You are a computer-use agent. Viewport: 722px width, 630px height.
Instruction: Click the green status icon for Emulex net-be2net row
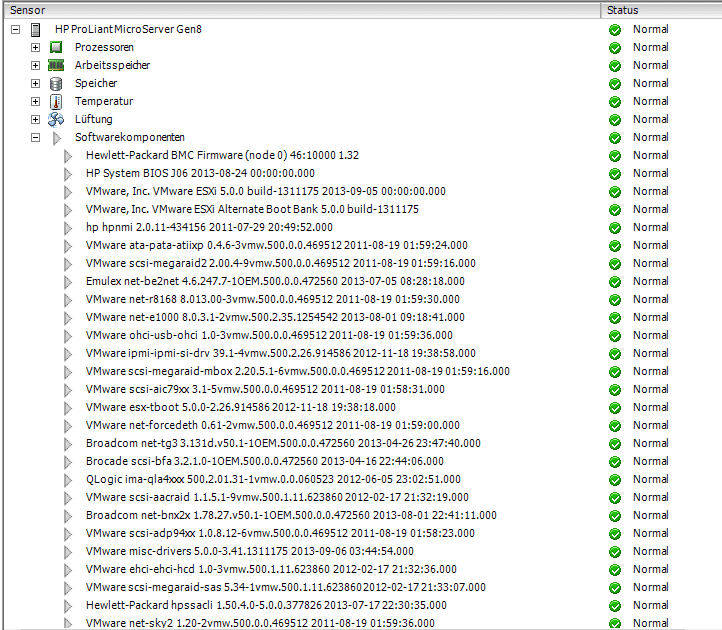pyautogui.click(x=615, y=282)
